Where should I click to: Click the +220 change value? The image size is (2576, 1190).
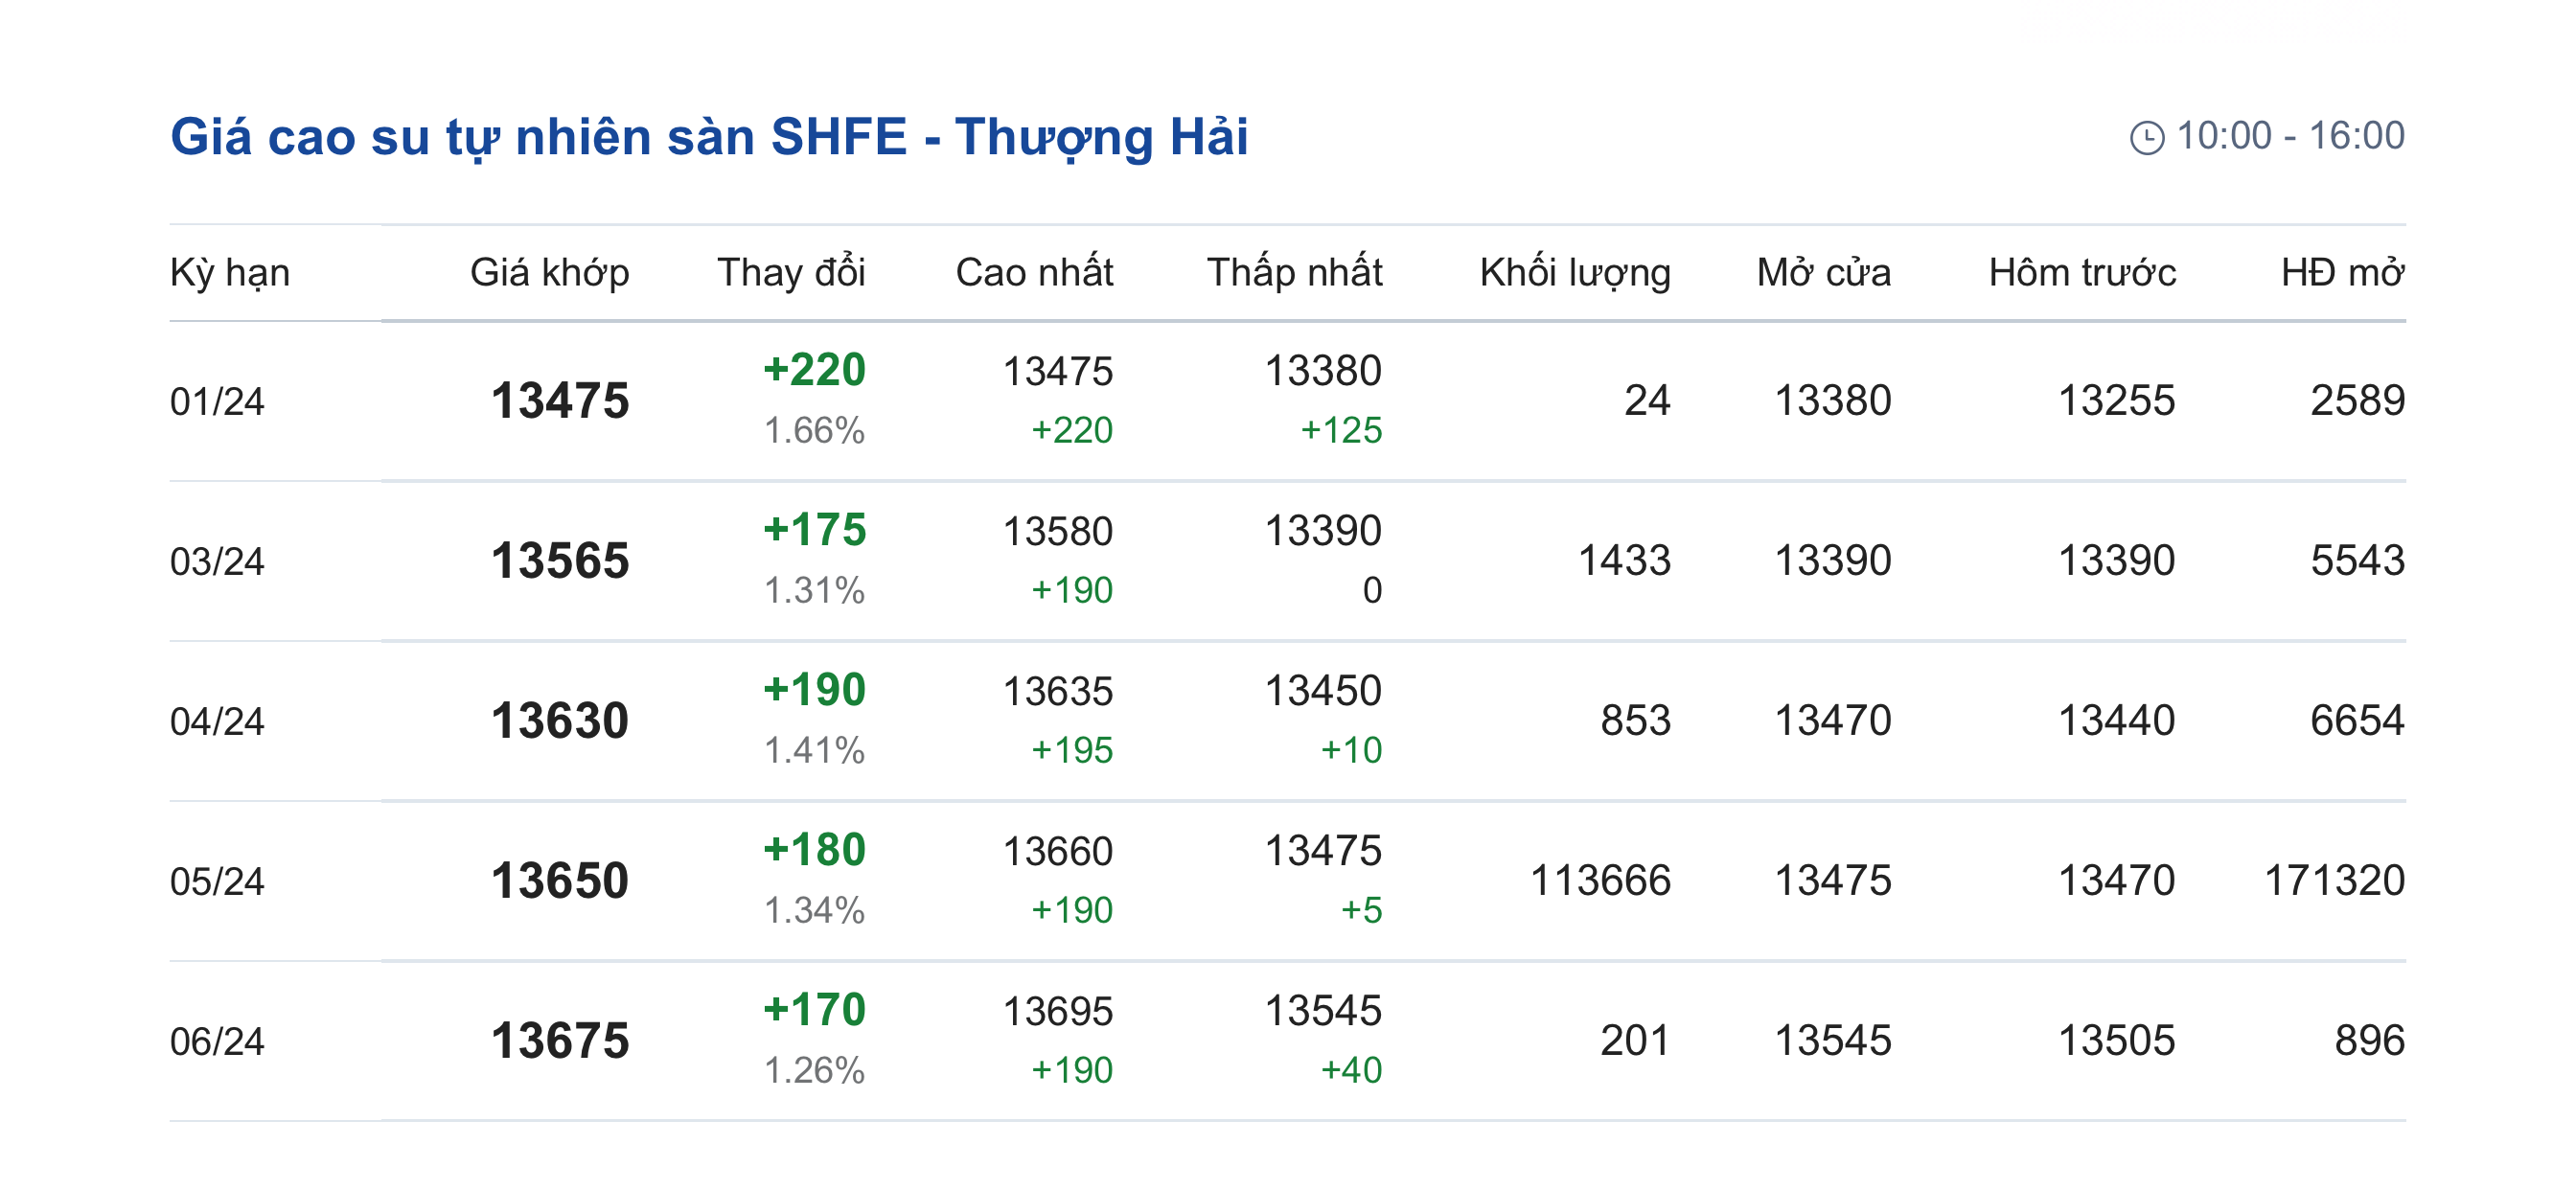[814, 370]
